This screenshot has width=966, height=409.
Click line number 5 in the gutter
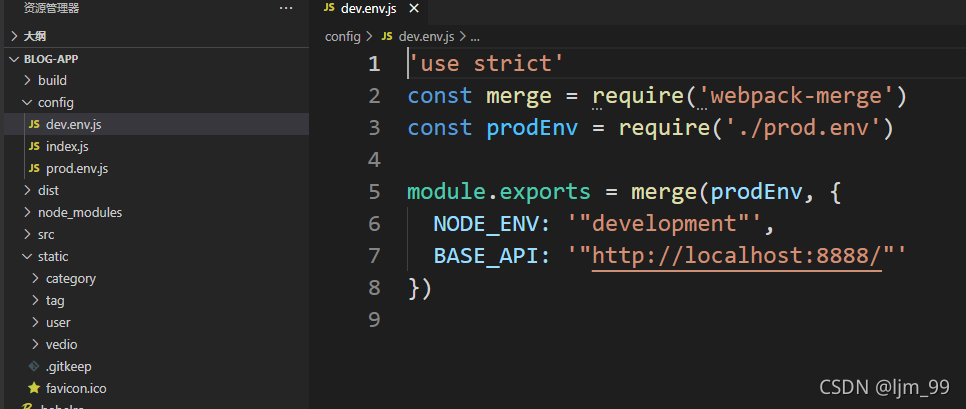coord(374,192)
